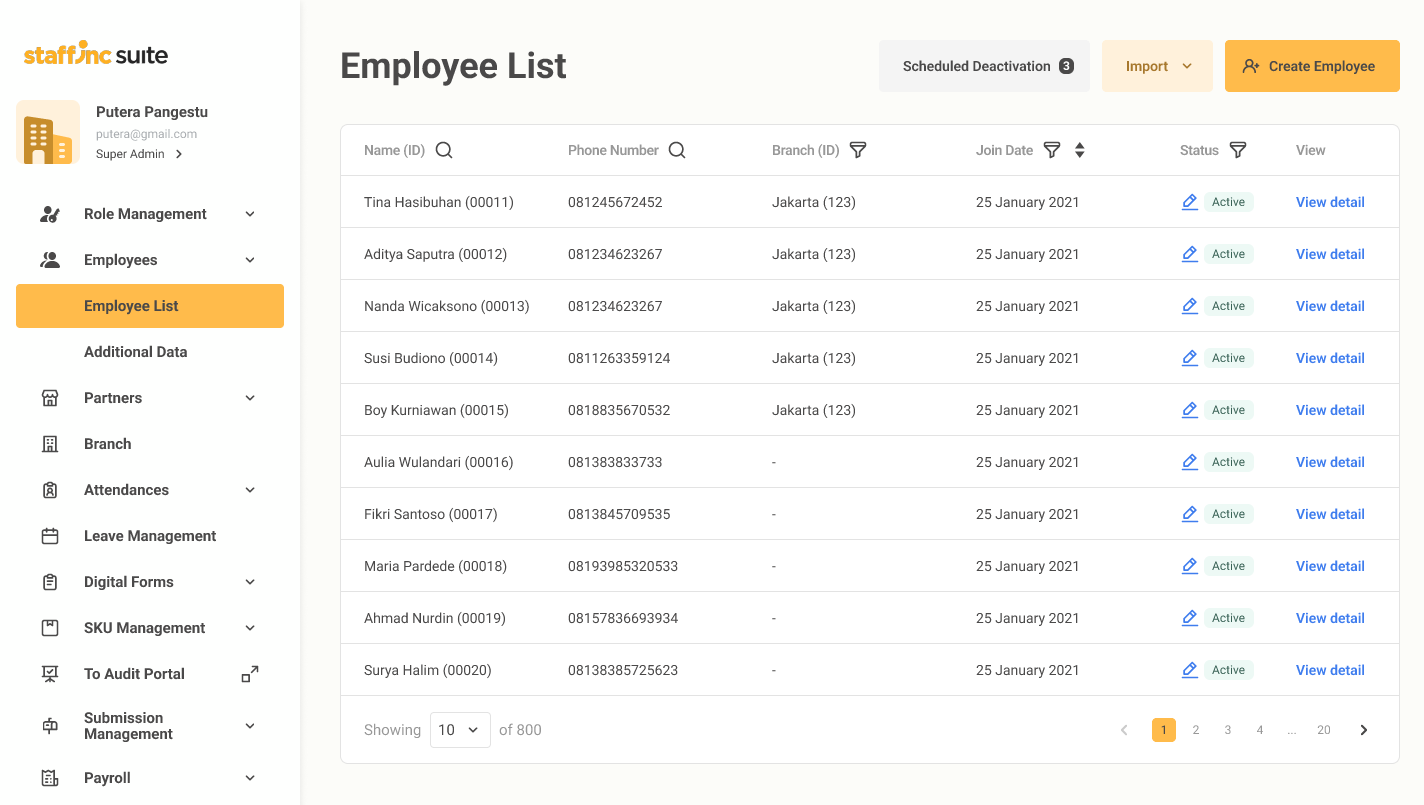Click the Phone Number search icon
The image size is (1424, 805).
(677, 150)
